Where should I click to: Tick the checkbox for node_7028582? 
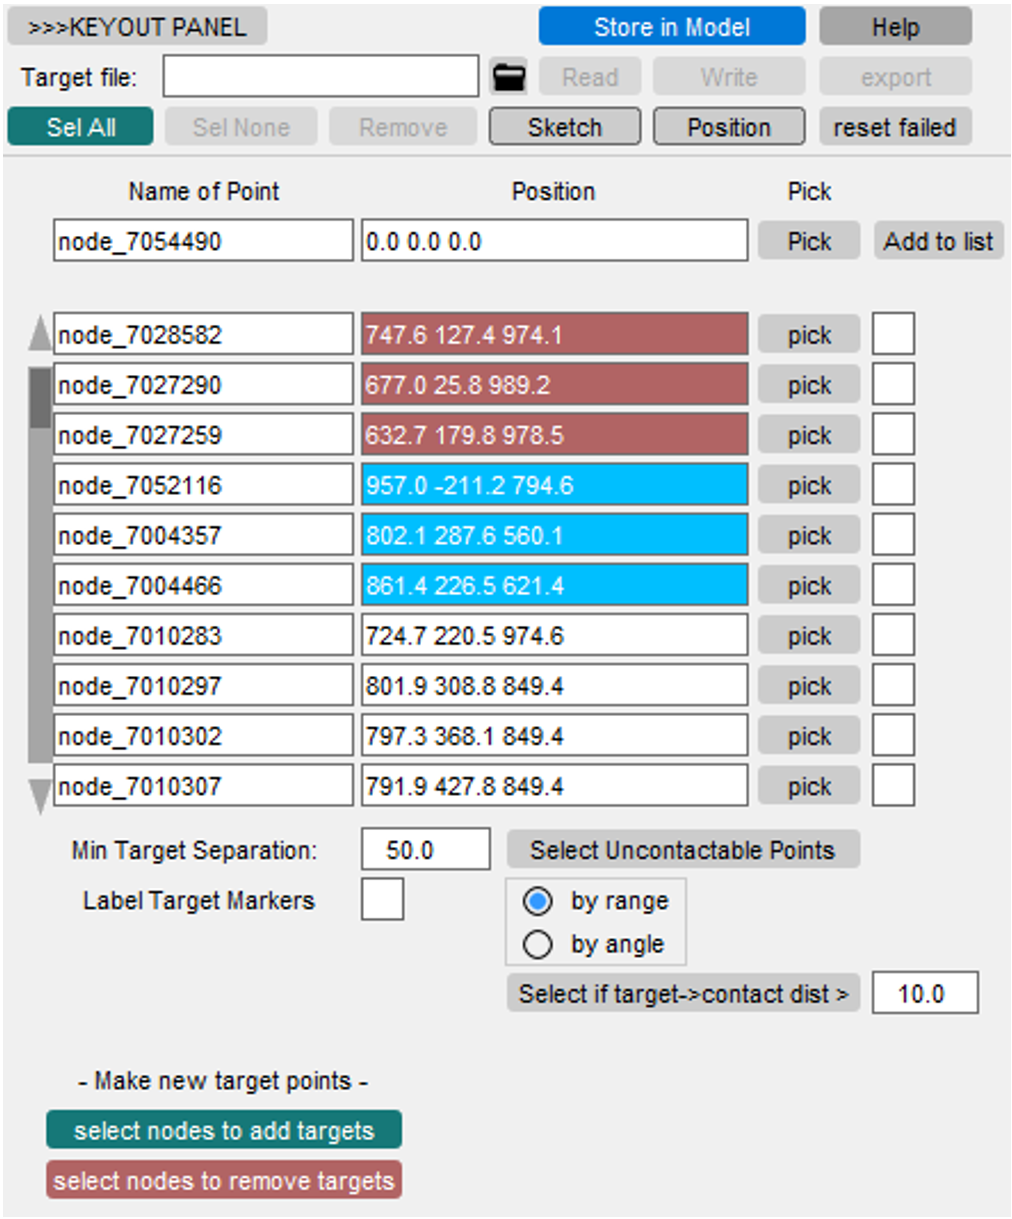893,334
